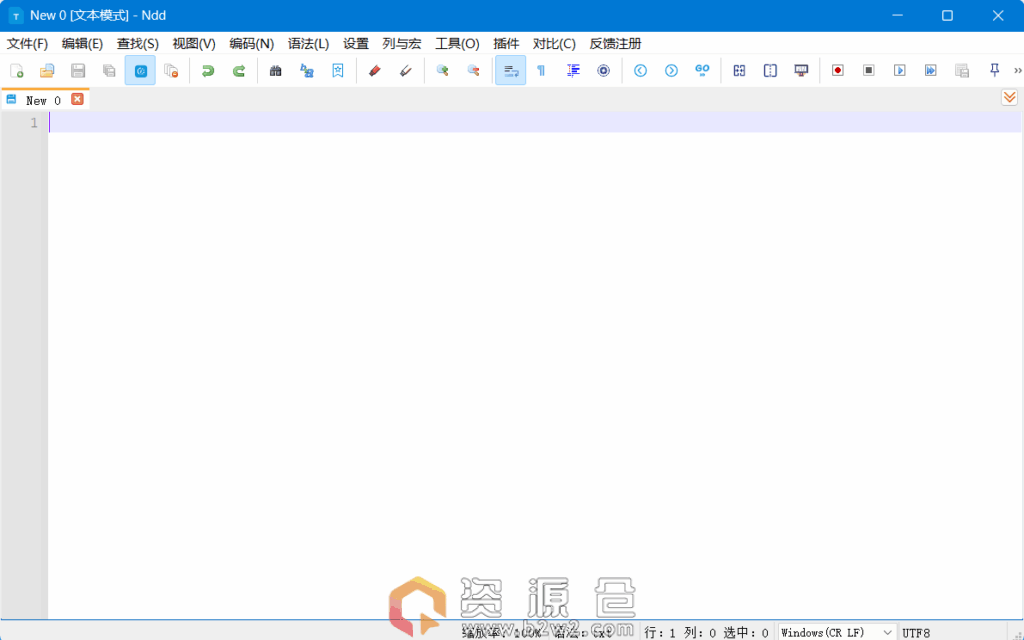This screenshot has width=1024, height=640.
Task: Click the Start Macro Recording icon
Action: click(x=838, y=71)
